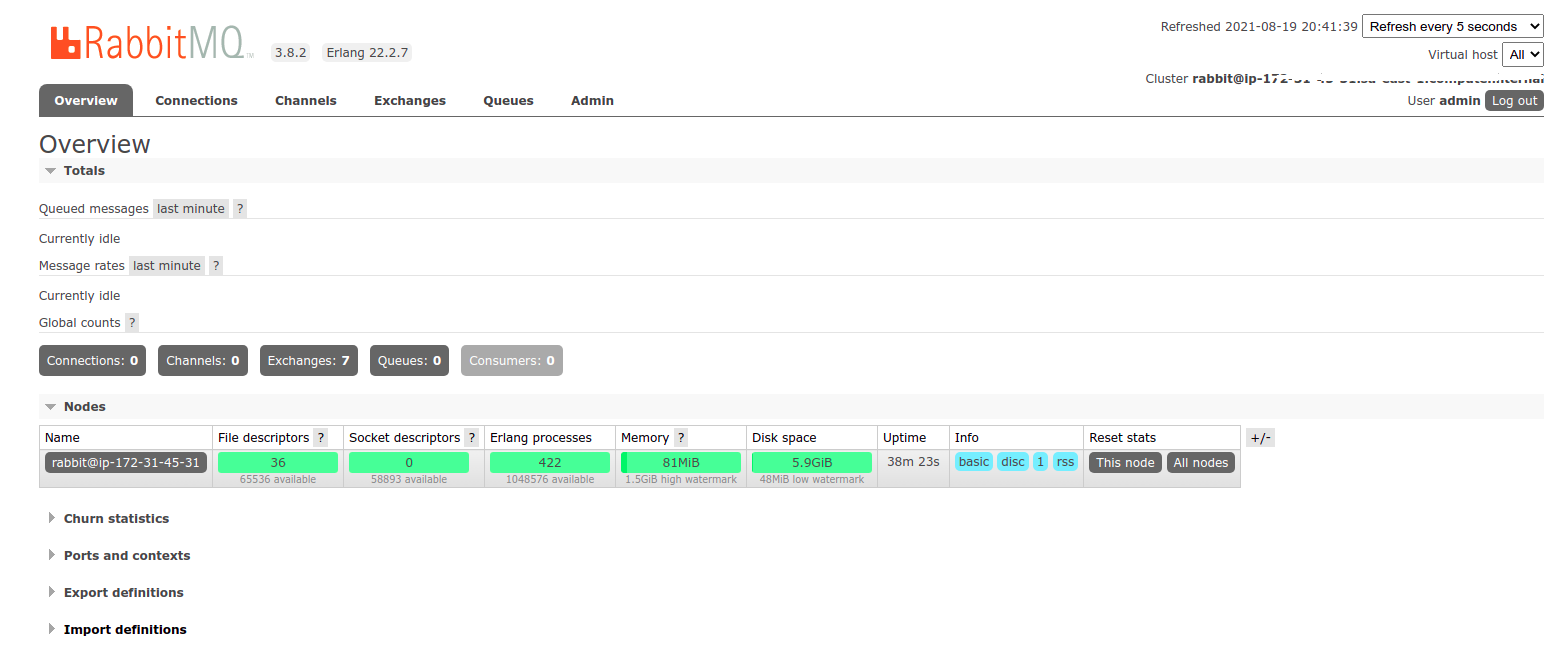Click the Disk space 5.9GiB bar
1567x654 pixels.
[x=812, y=462]
